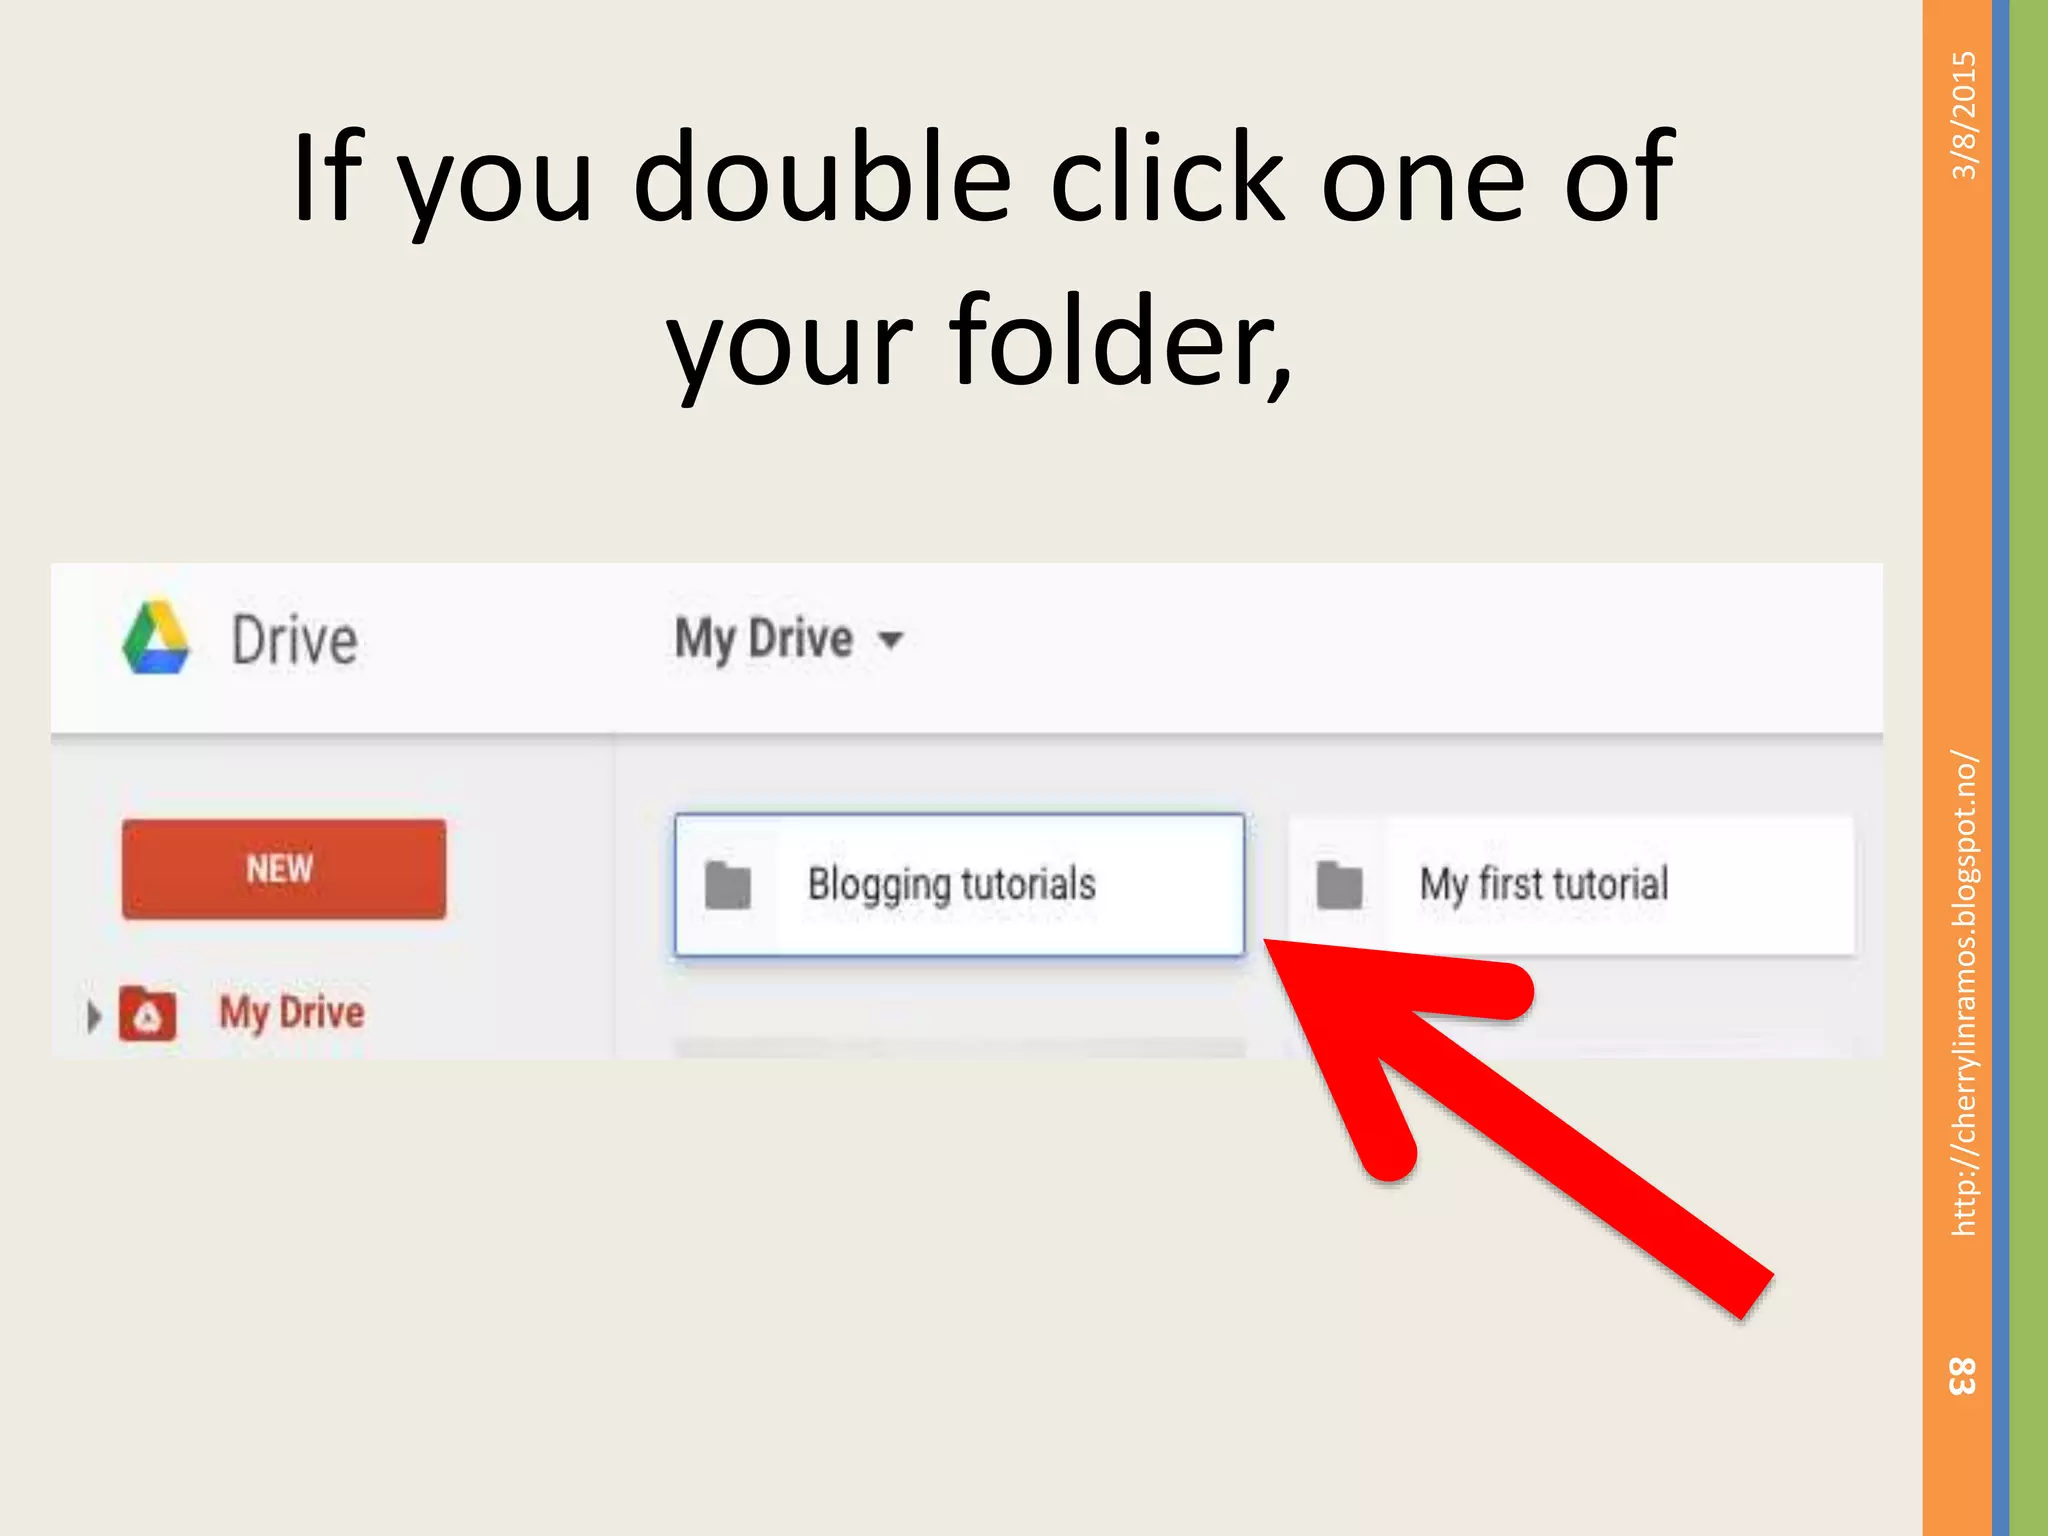Viewport: 2048px width, 1536px height.
Task: Click the green vertical stripe on right edge
Action: point(2028,768)
